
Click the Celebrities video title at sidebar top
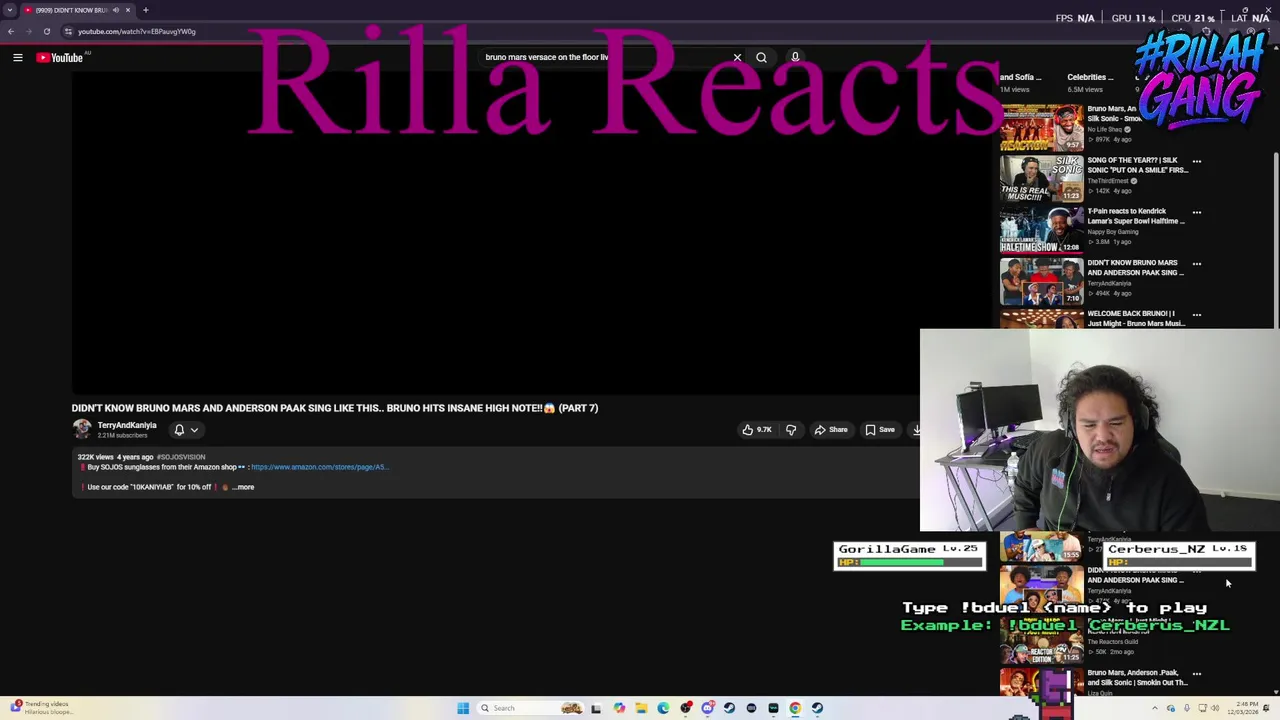tap(1090, 77)
